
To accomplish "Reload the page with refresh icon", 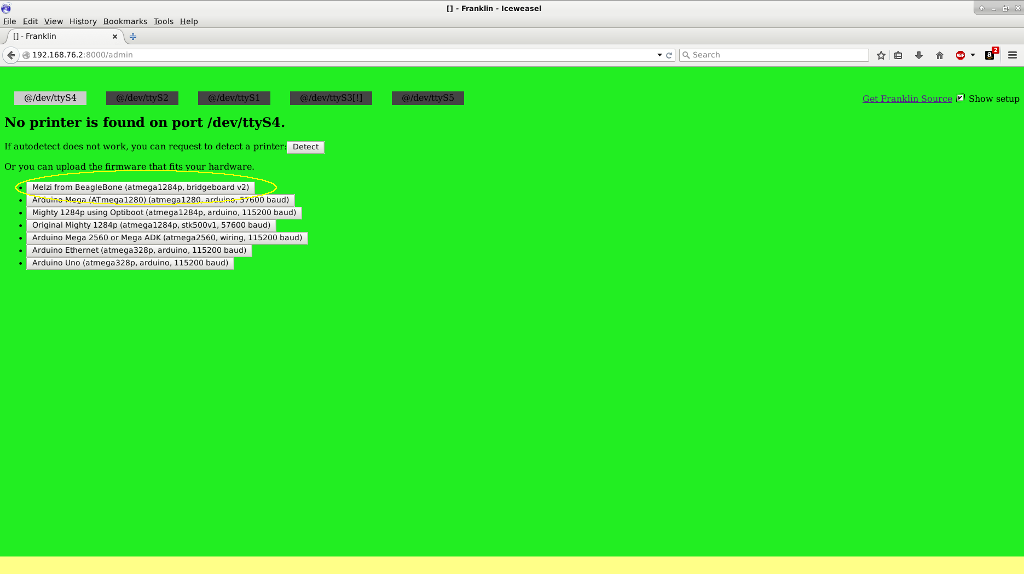I will (669, 55).
